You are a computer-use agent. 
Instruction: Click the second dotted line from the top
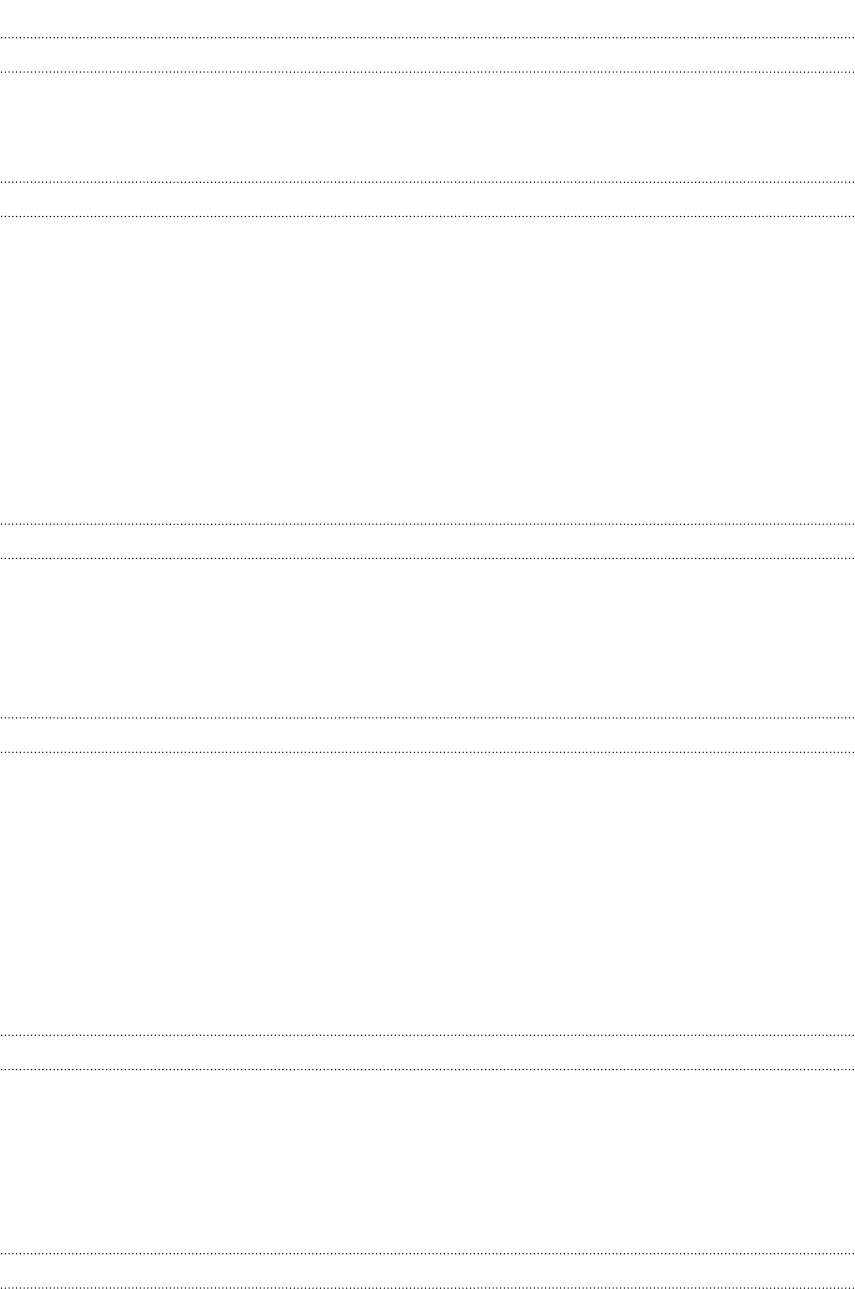(x=427, y=72)
